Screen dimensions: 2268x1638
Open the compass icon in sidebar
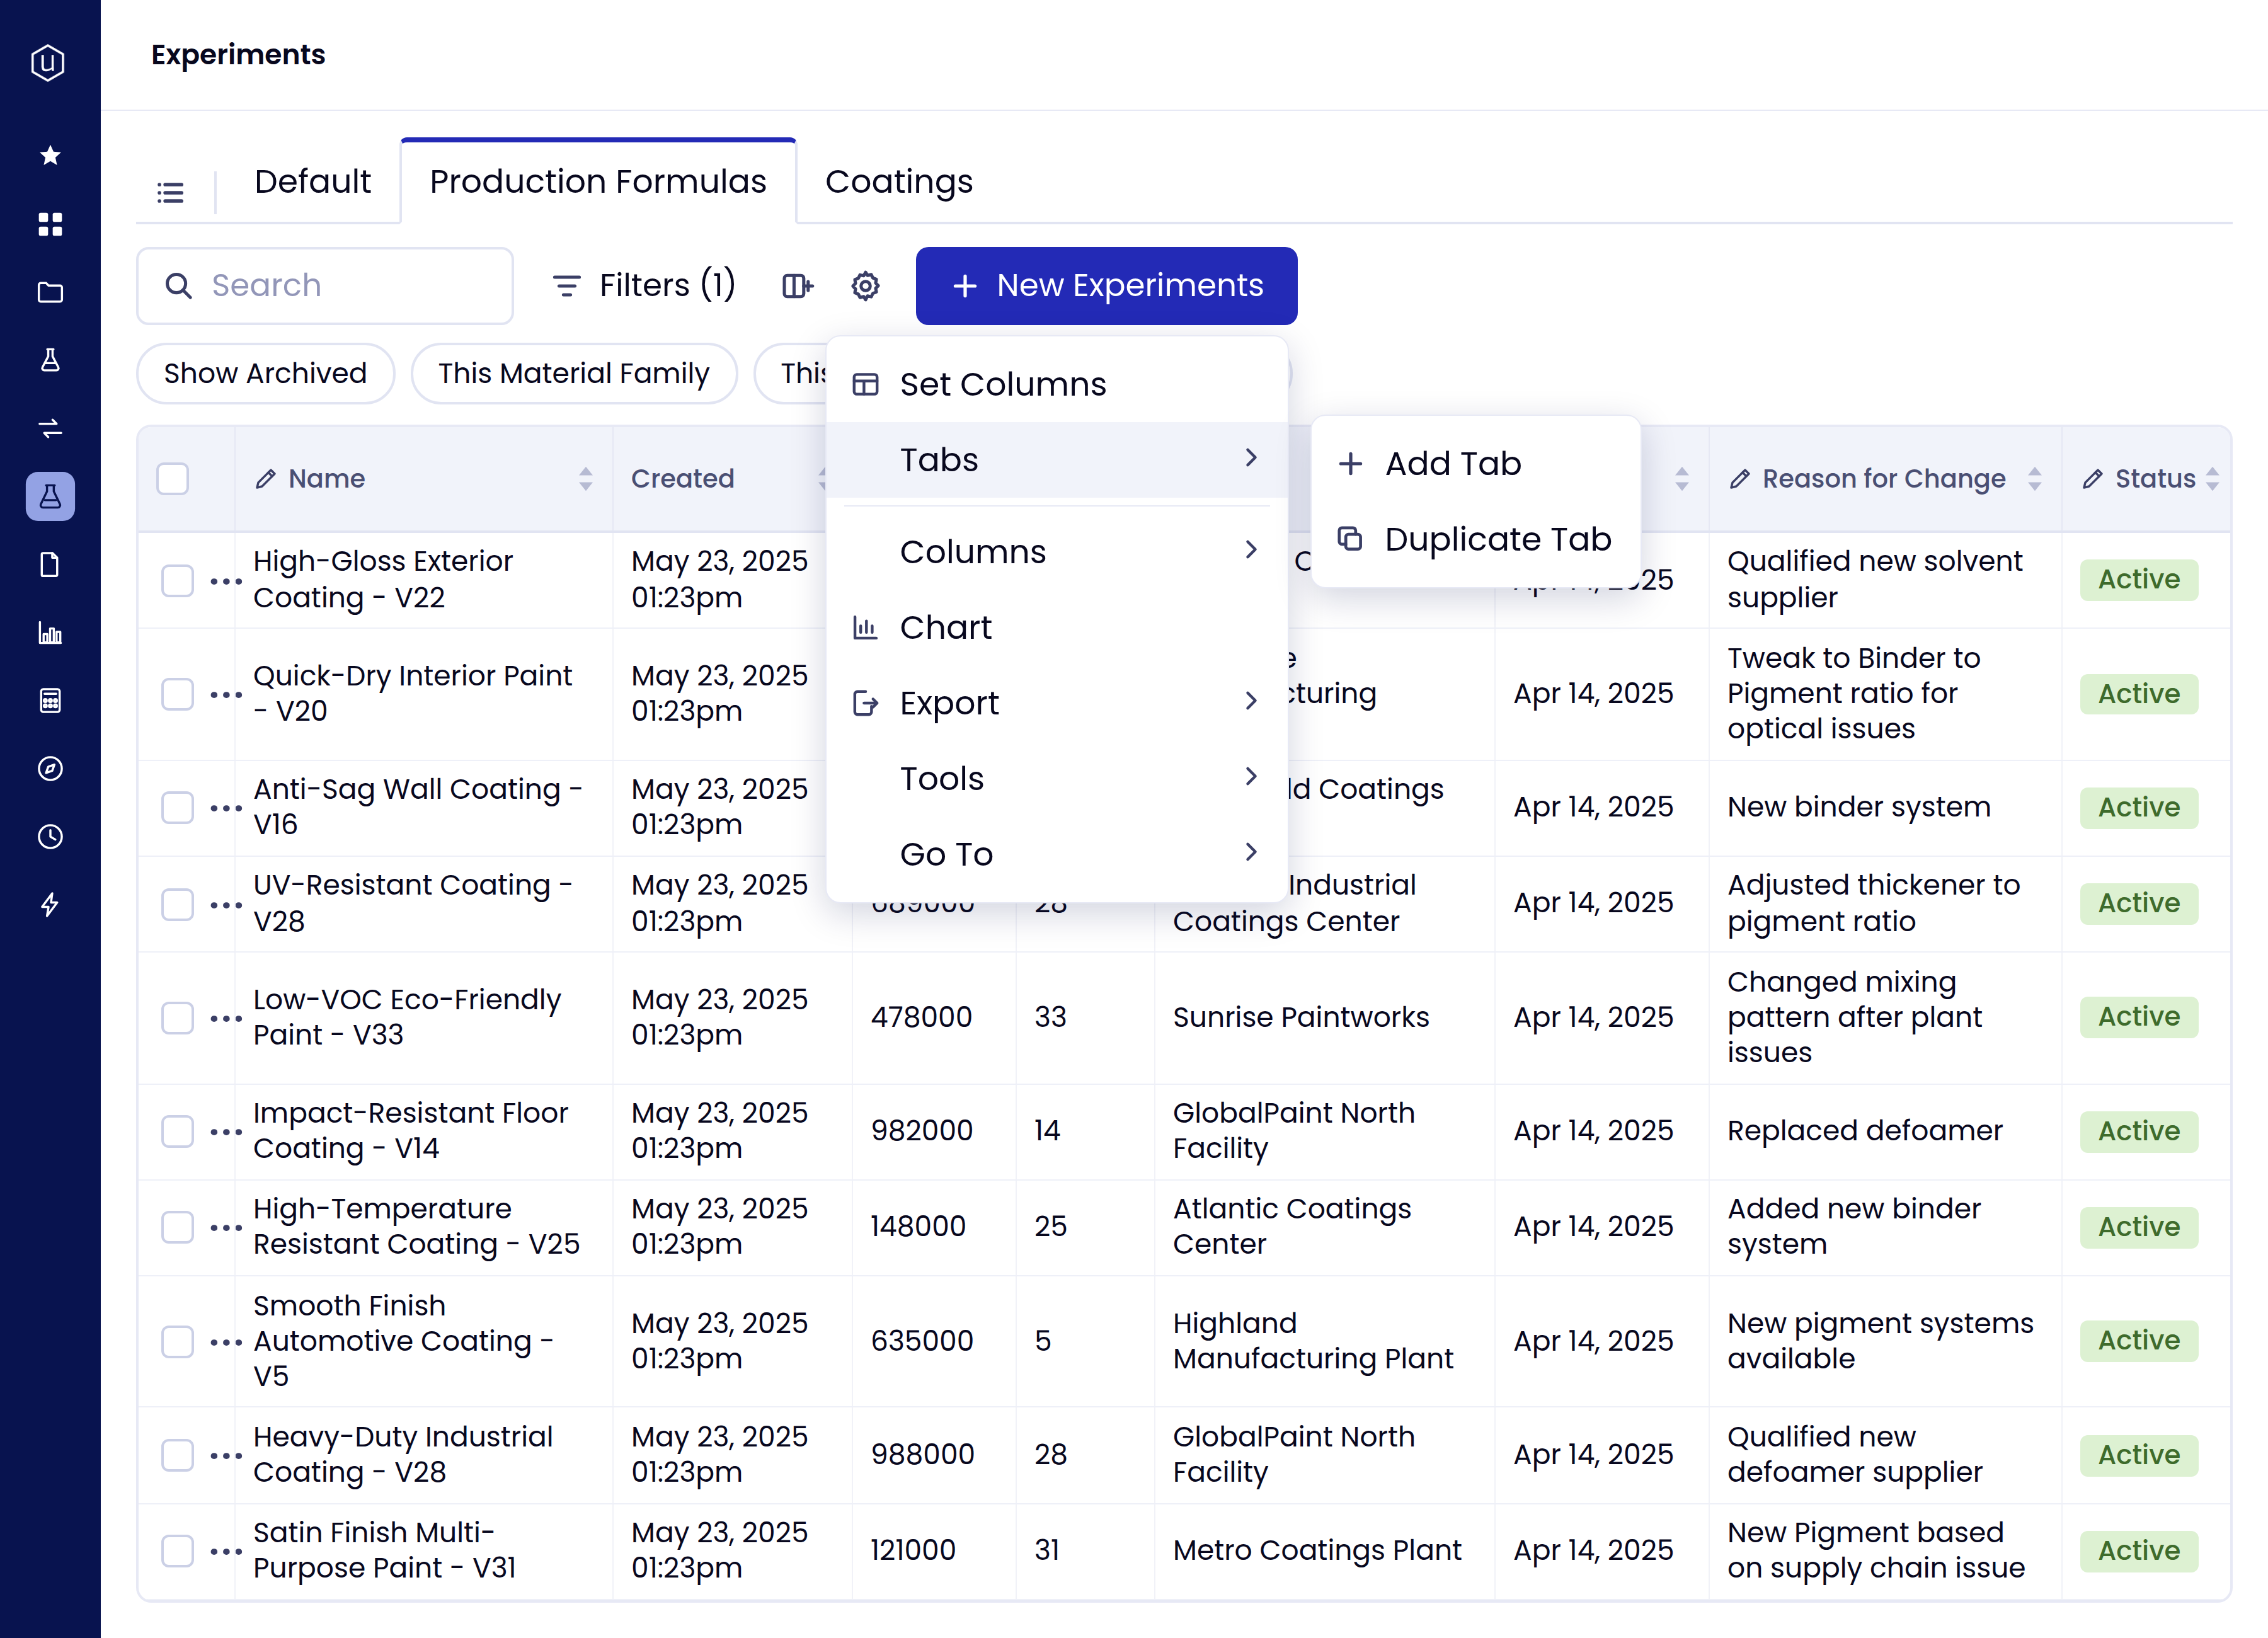(50, 768)
